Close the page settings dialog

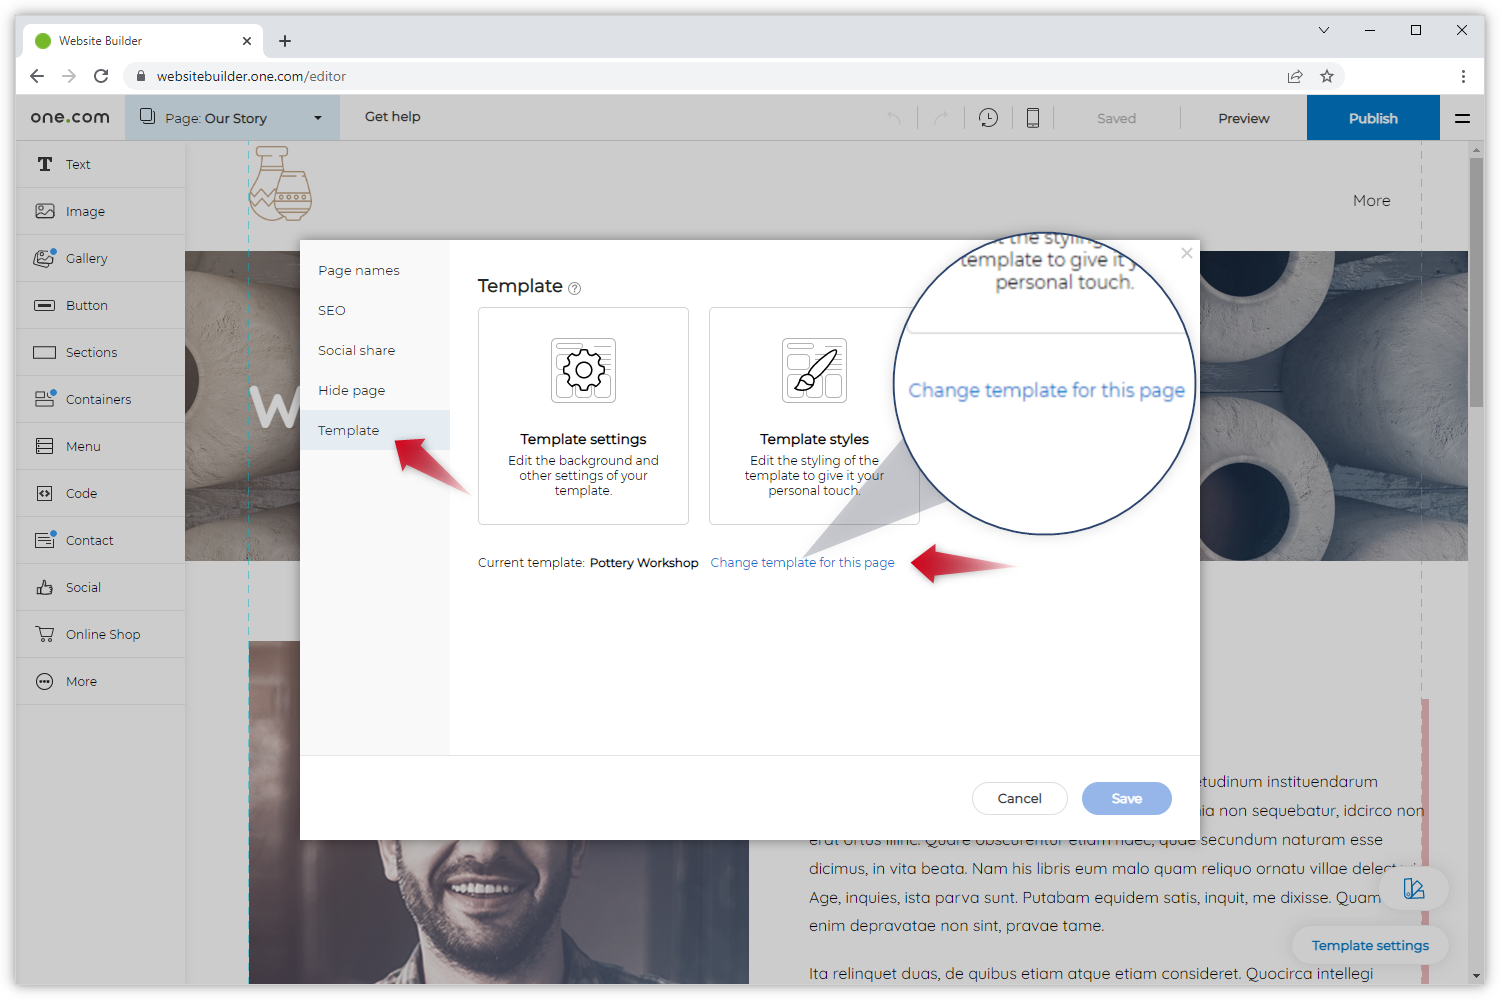click(x=1186, y=253)
